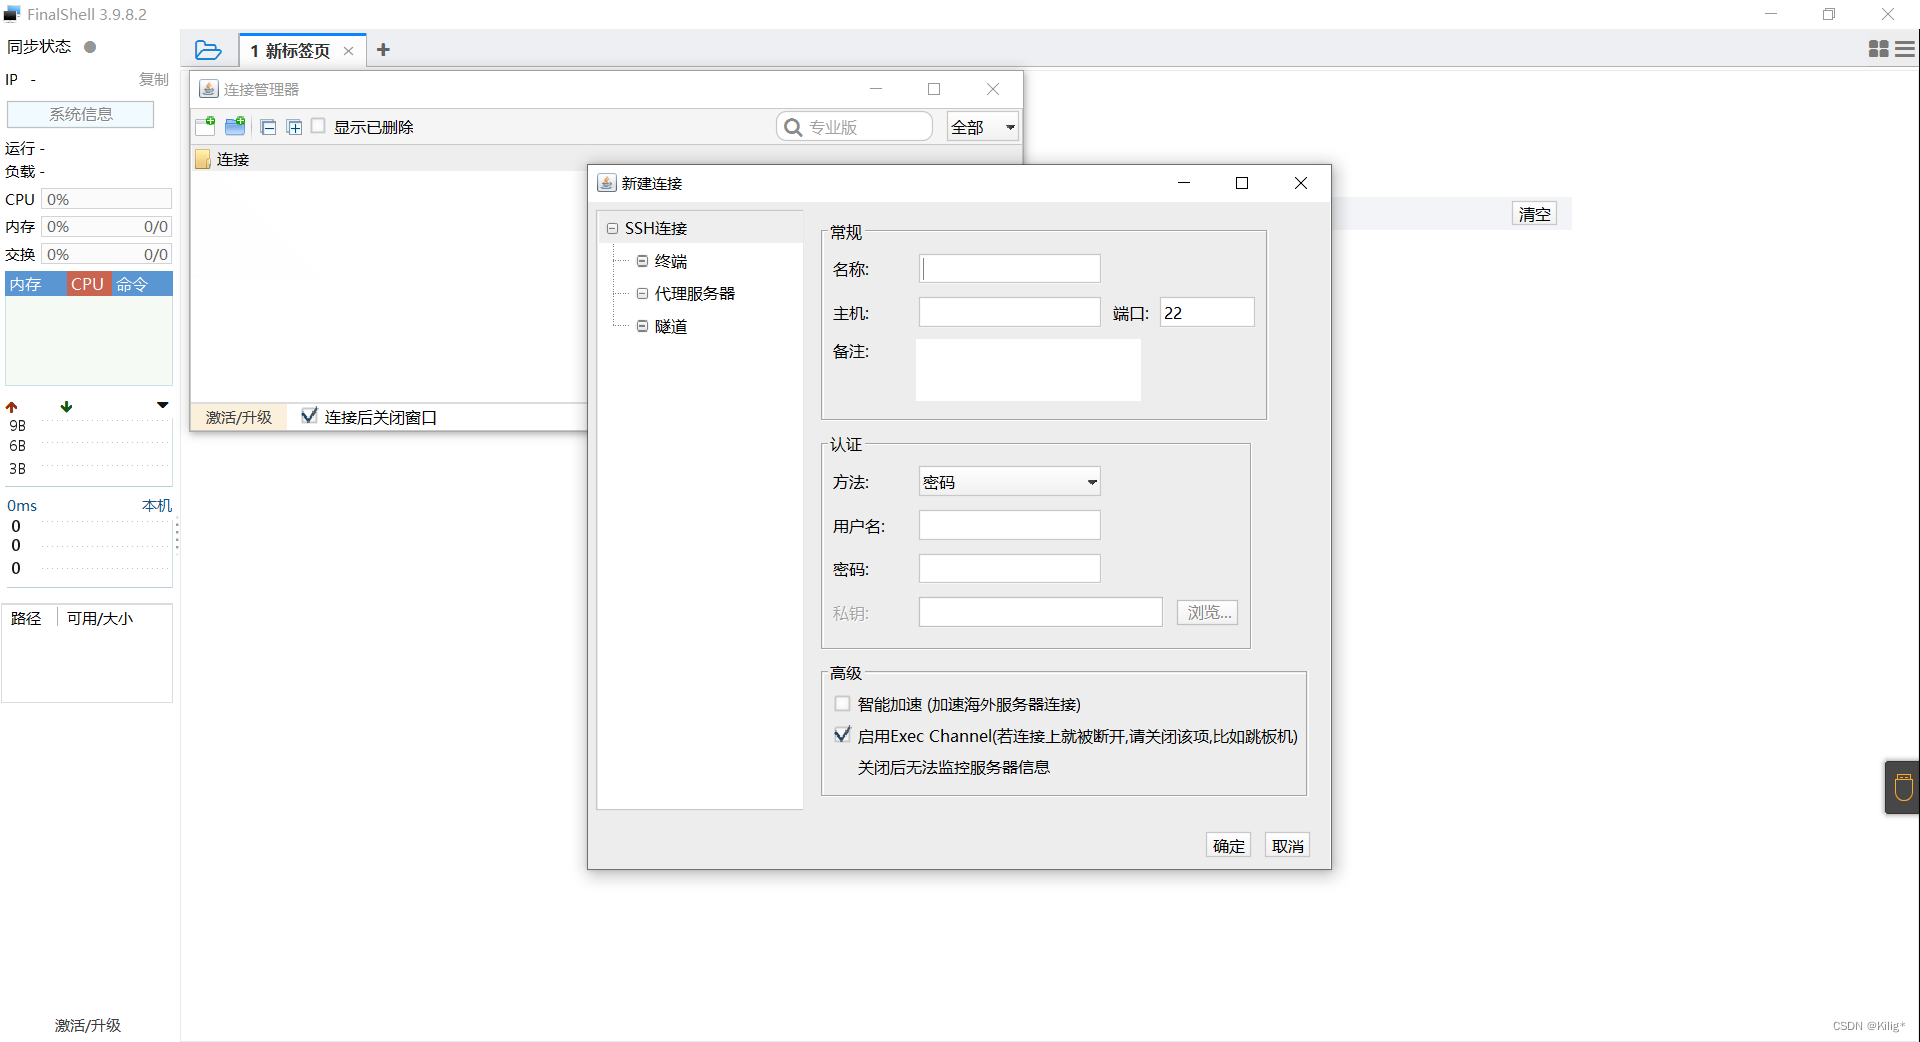Open the network interface dropdown triangle
The height and width of the screenshot is (1042, 1920).
click(x=162, y=405)
